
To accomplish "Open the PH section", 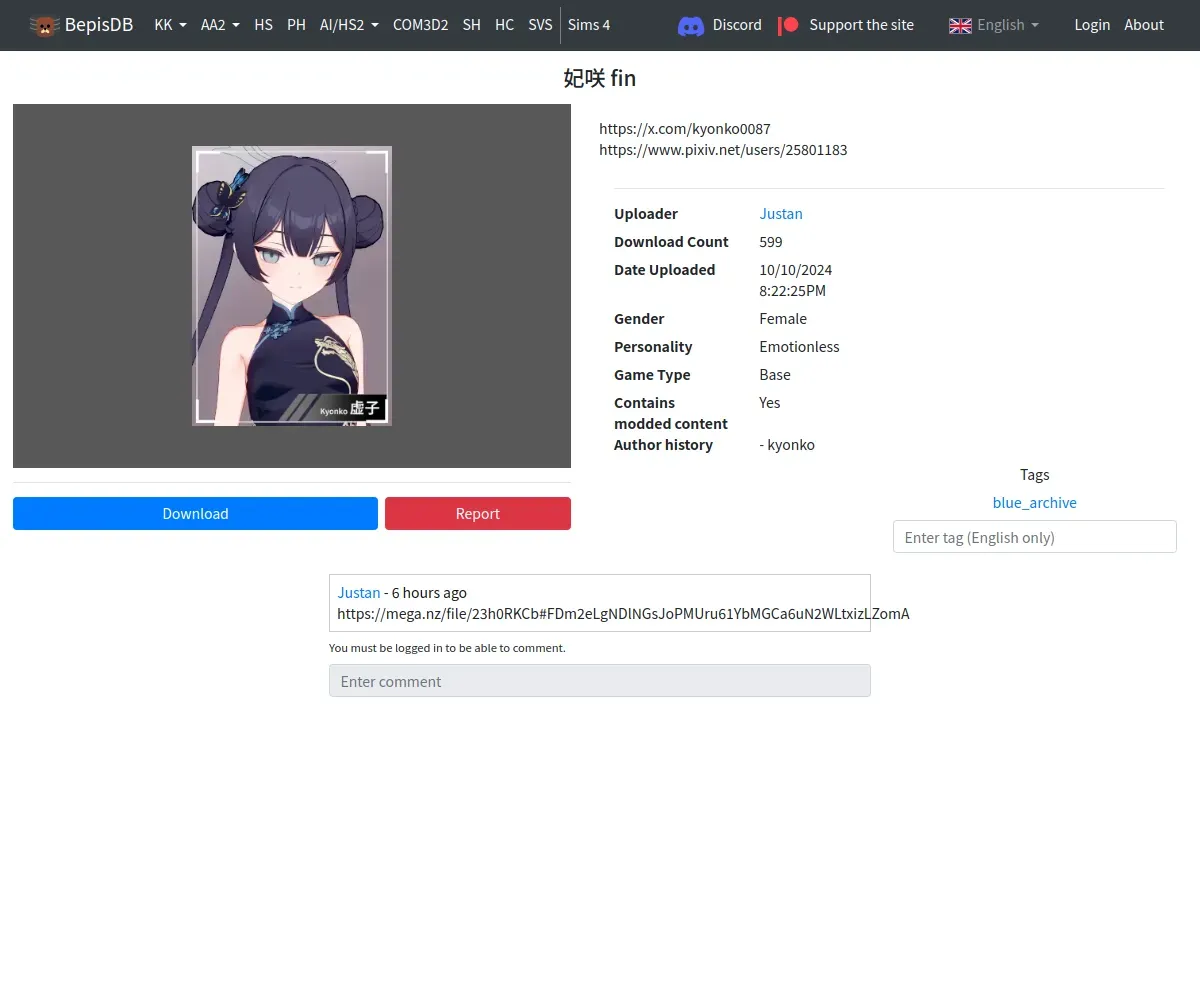I will click(x=296, y=25).
